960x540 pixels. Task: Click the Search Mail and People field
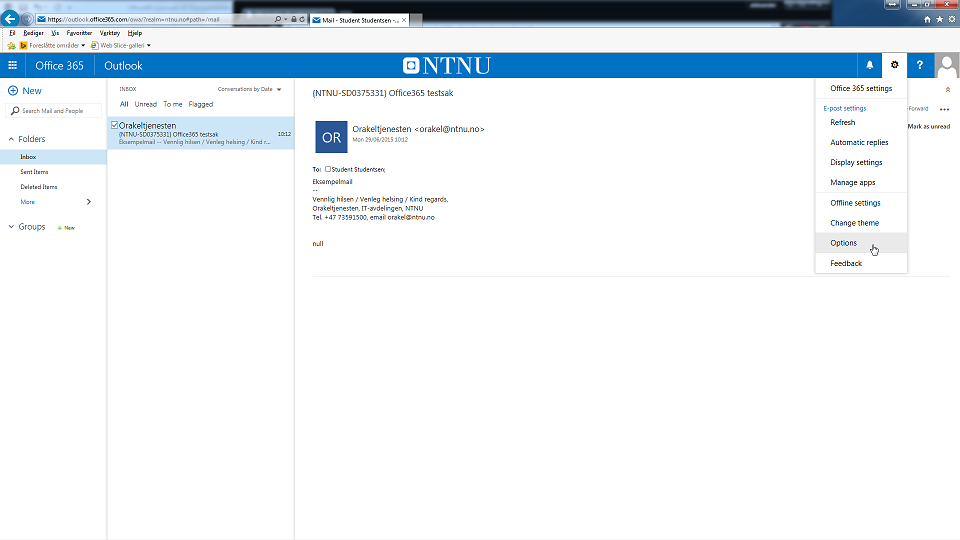point(53,111)
